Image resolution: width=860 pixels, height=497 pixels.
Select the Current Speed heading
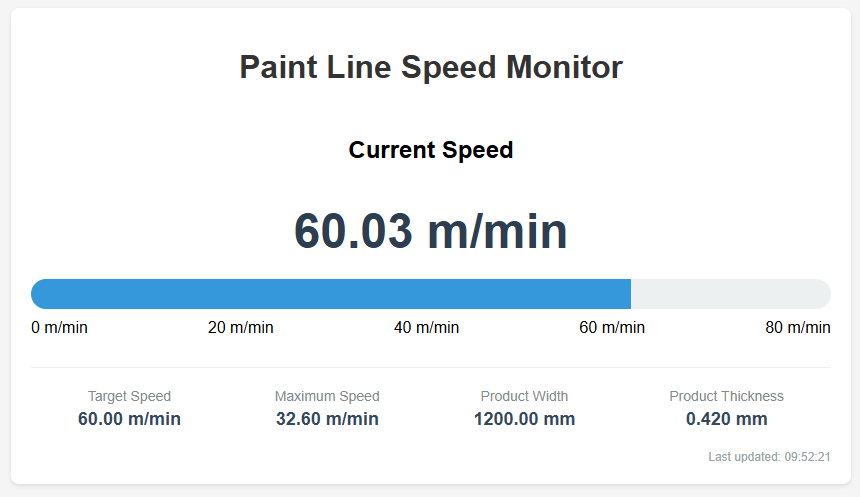tap(430, 150)
